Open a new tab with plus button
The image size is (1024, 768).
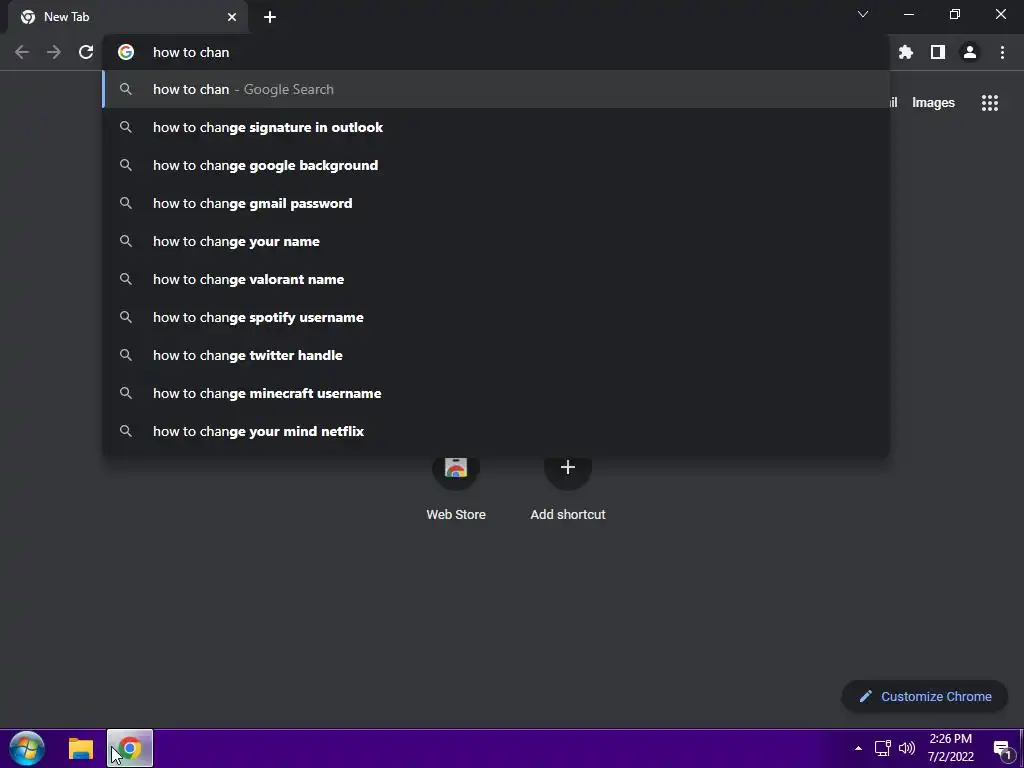pyautogui.click(x=270, y=17)
